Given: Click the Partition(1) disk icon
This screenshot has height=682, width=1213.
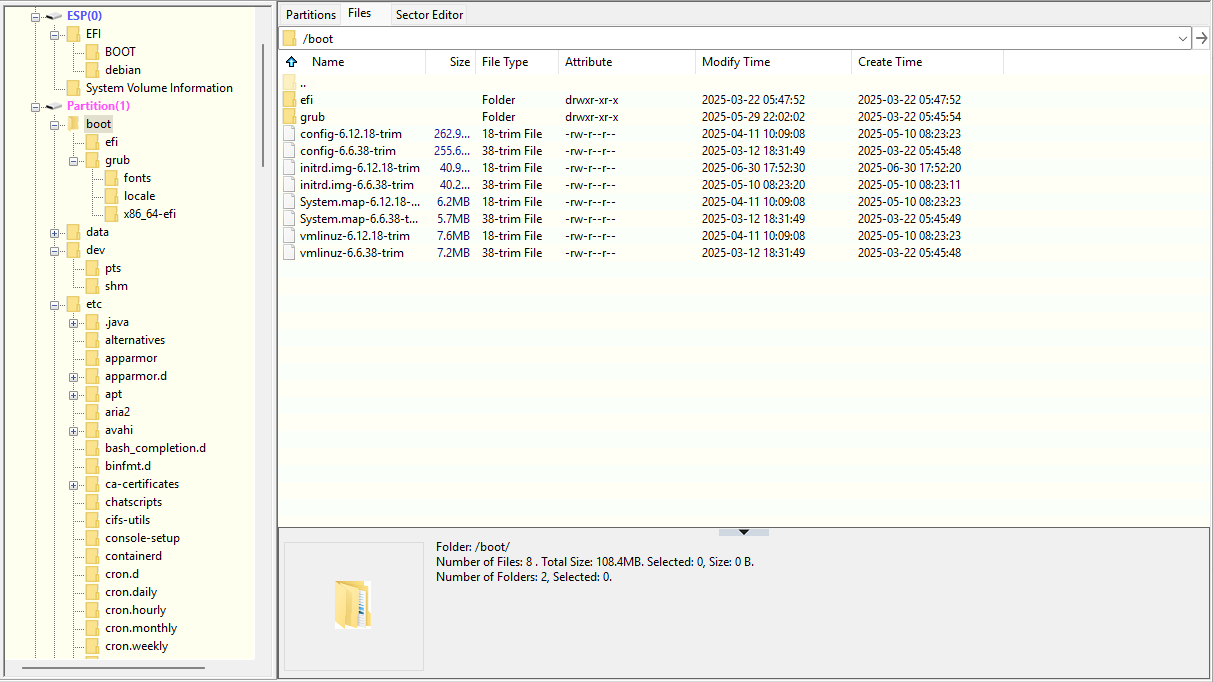Looking at the screenshot, I should (x=54, y=106).
